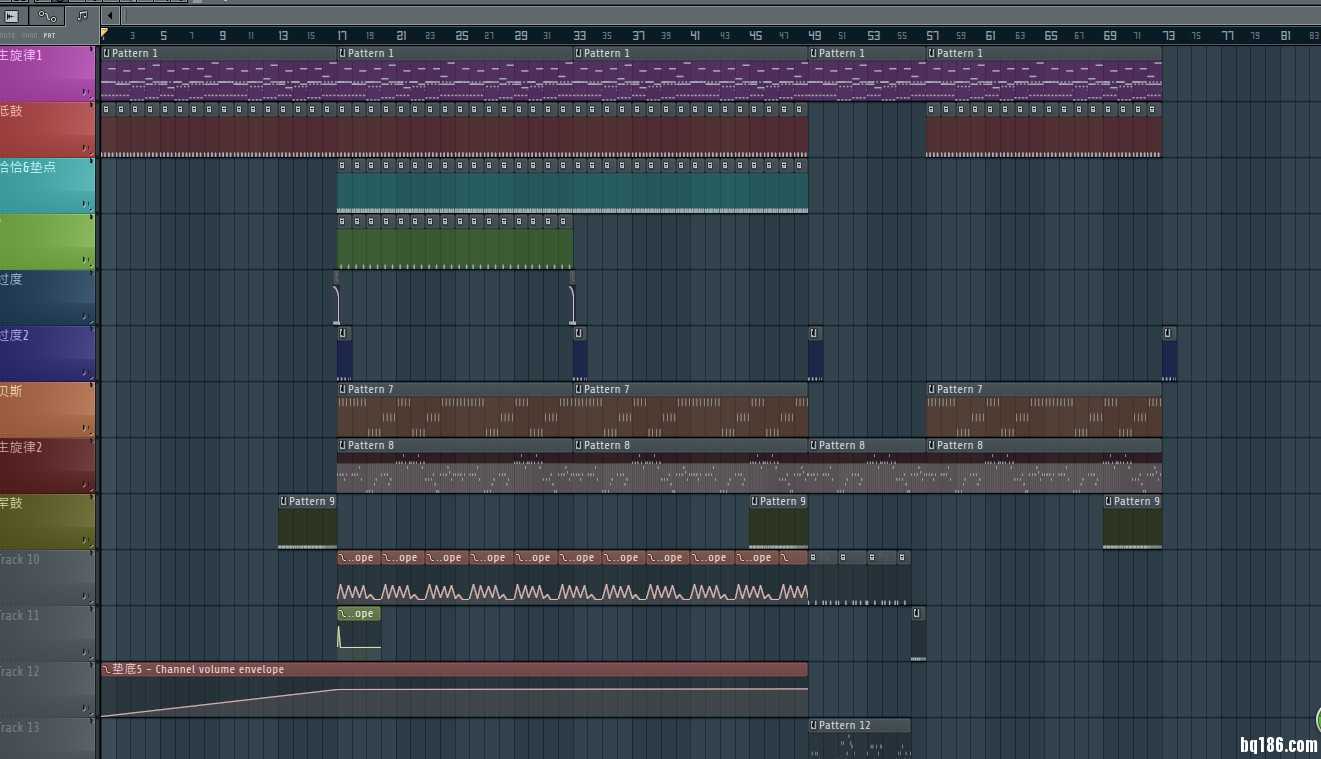Select the 过度2 clip at bar 49
Image resolution: width=1321 pixels, height=759 pixels.
click(815, 353)
